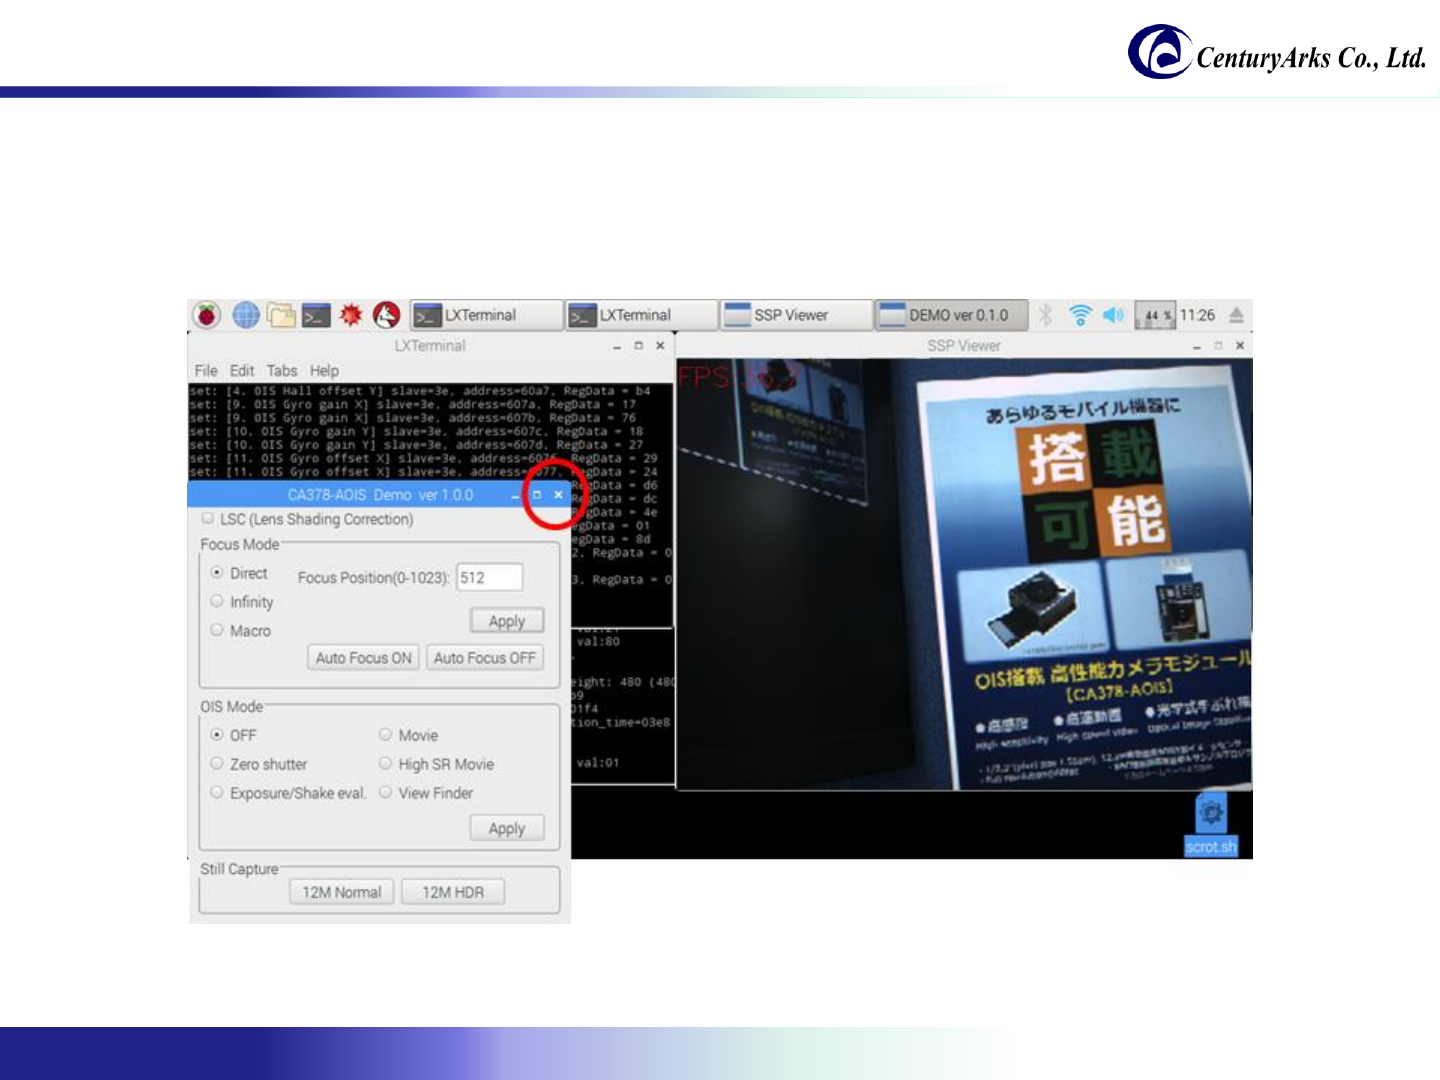
Task: Click the 11:26 panel clock
Action: click(1197, 315)
